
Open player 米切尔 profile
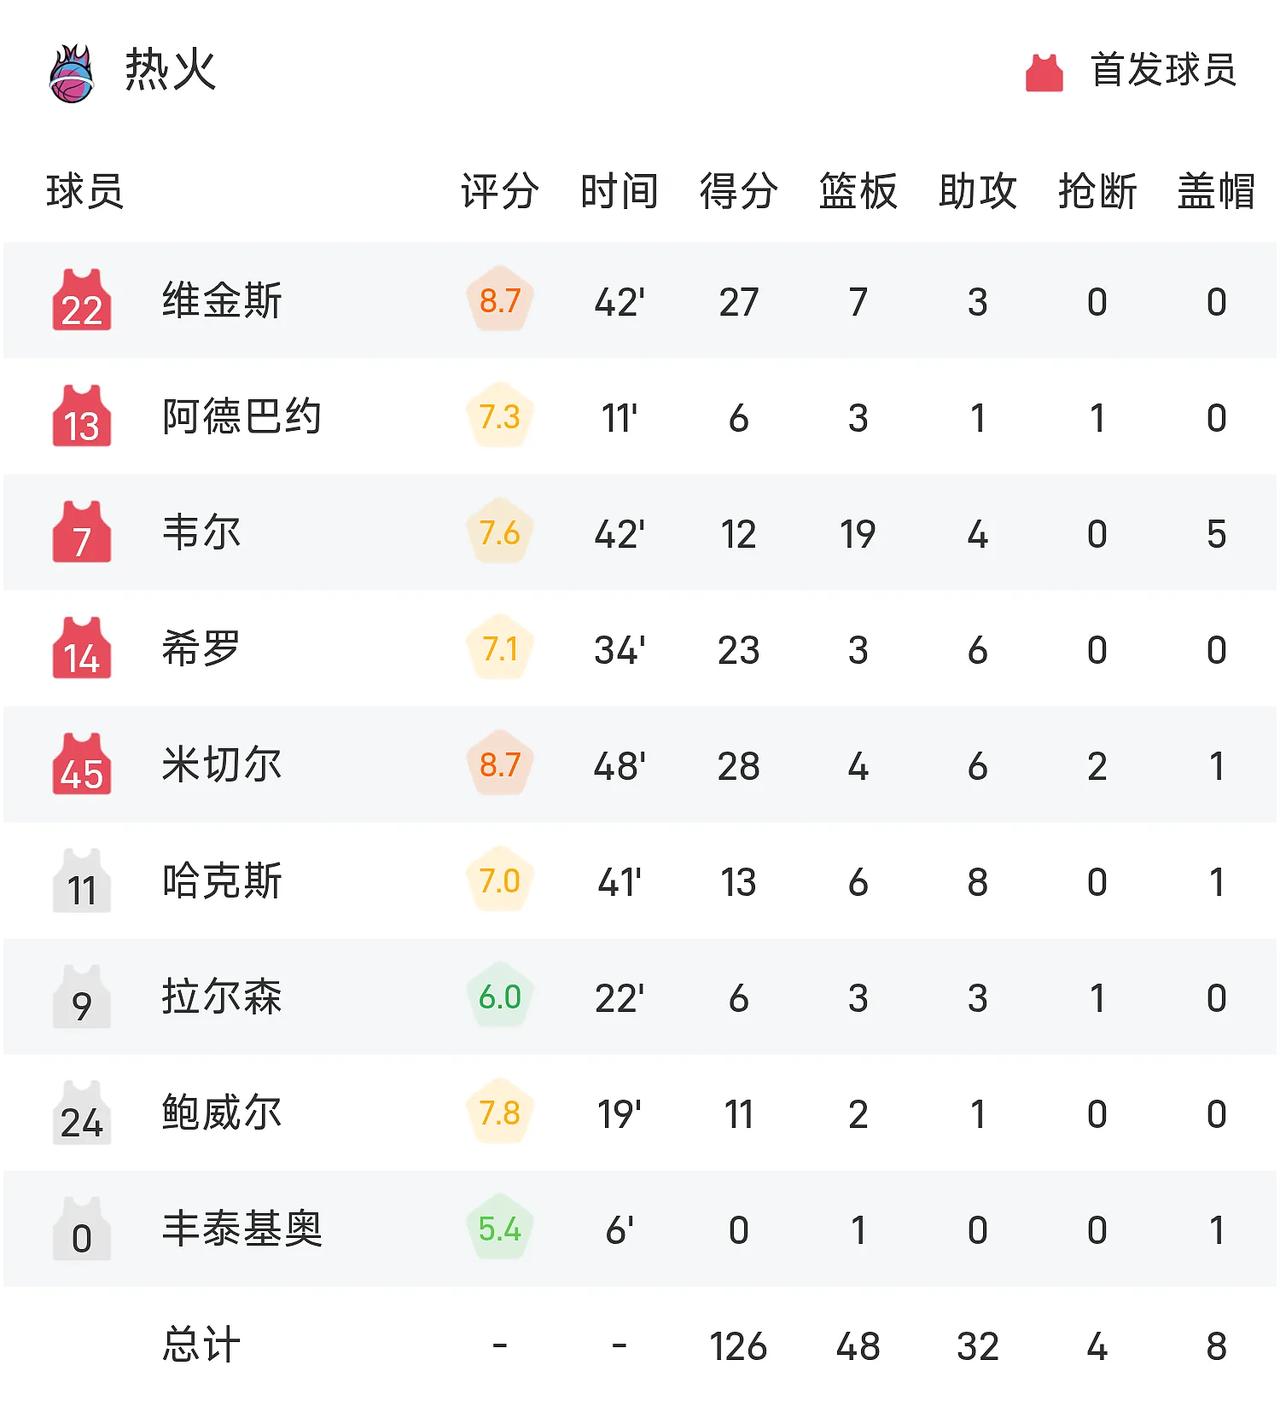(x=222, y=764)
